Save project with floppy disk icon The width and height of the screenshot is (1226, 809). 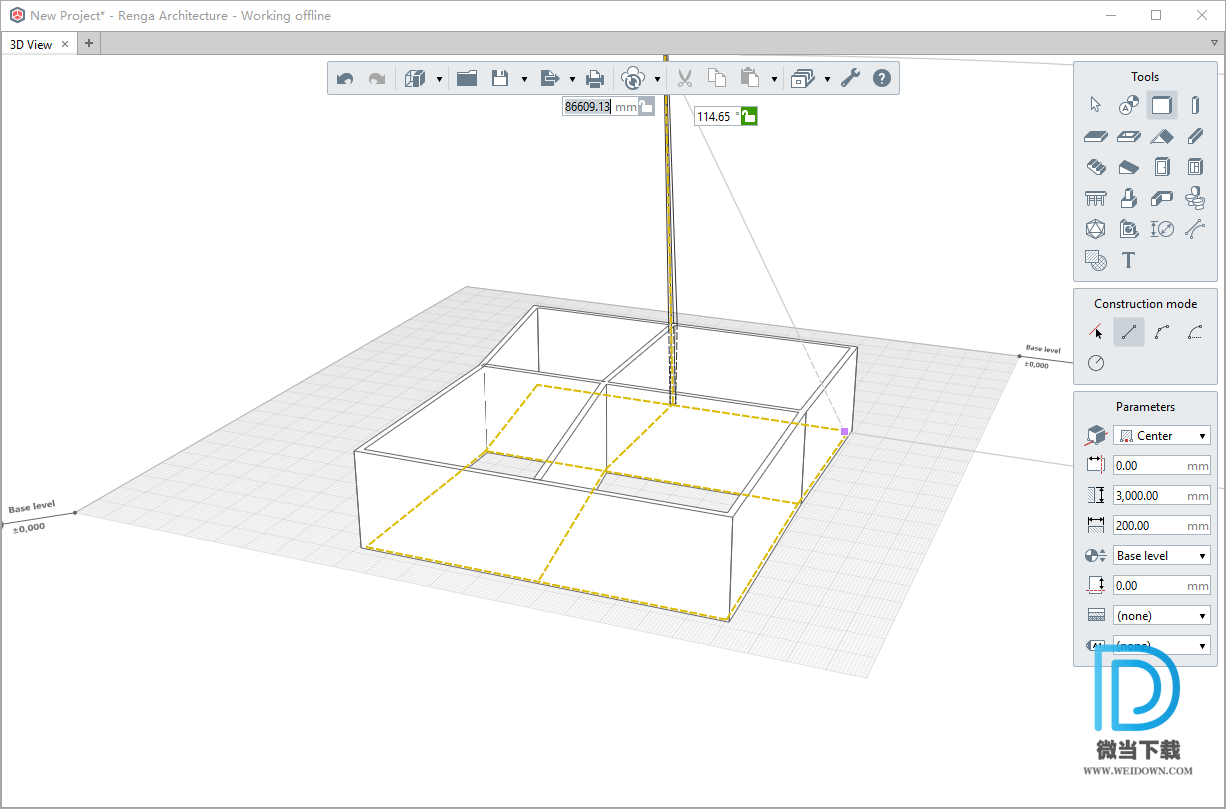[x=501, y=78]
